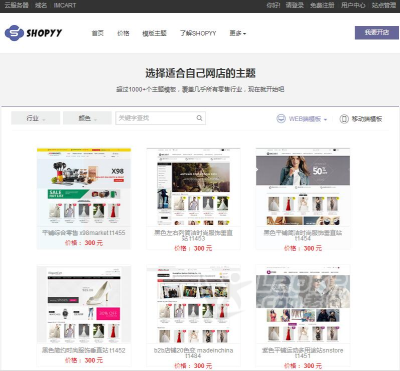Click the 移动端模板 phone icon
The width and height of the screenshot is (400, 371).
click(344, 119)
